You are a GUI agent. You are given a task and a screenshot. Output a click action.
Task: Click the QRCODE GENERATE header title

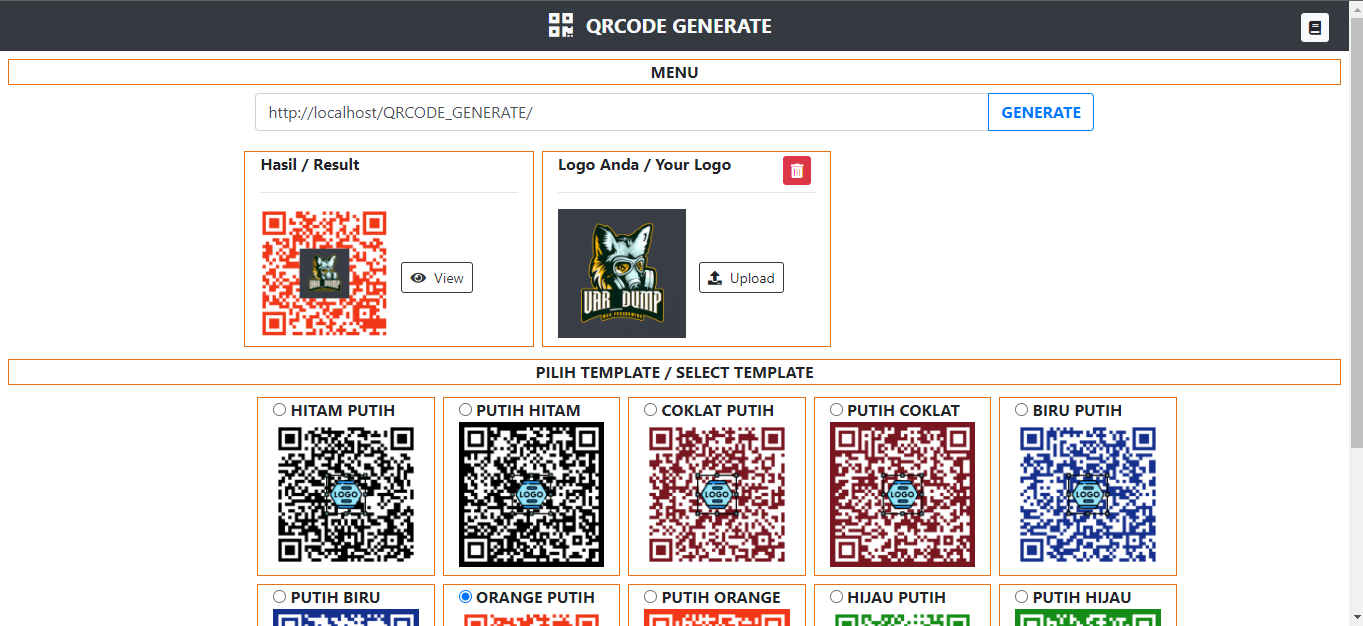pyautogui.click(x=679, y=26)
